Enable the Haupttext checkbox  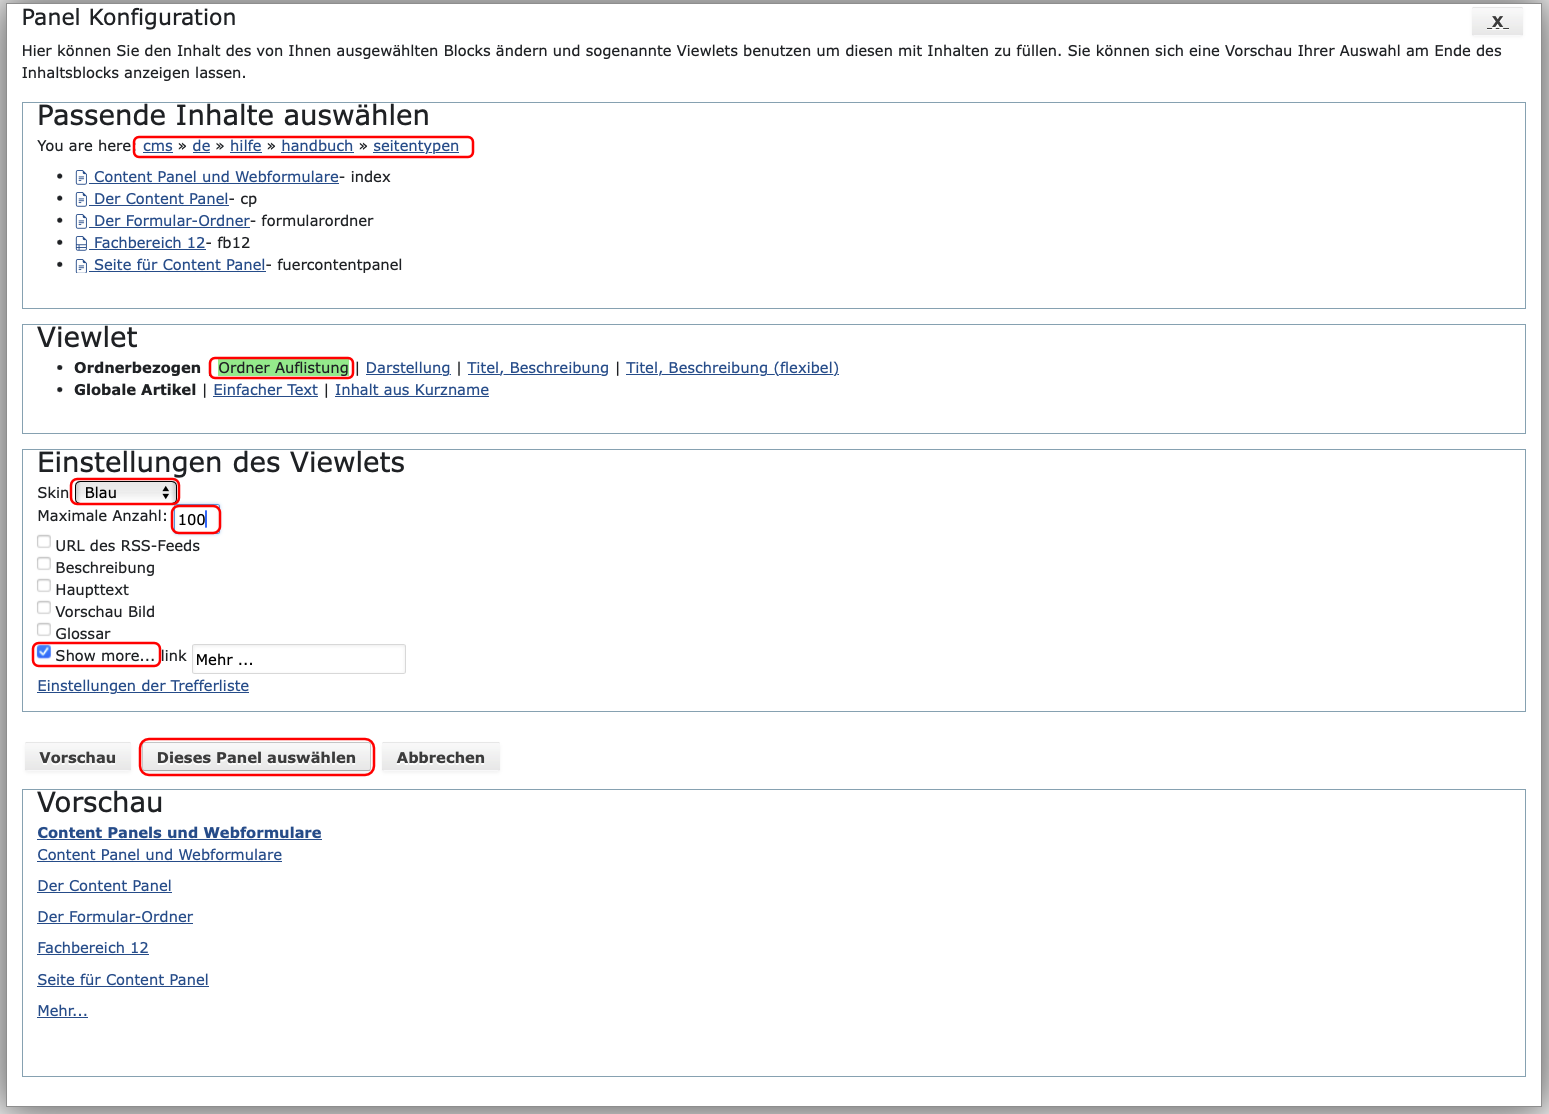44,586
